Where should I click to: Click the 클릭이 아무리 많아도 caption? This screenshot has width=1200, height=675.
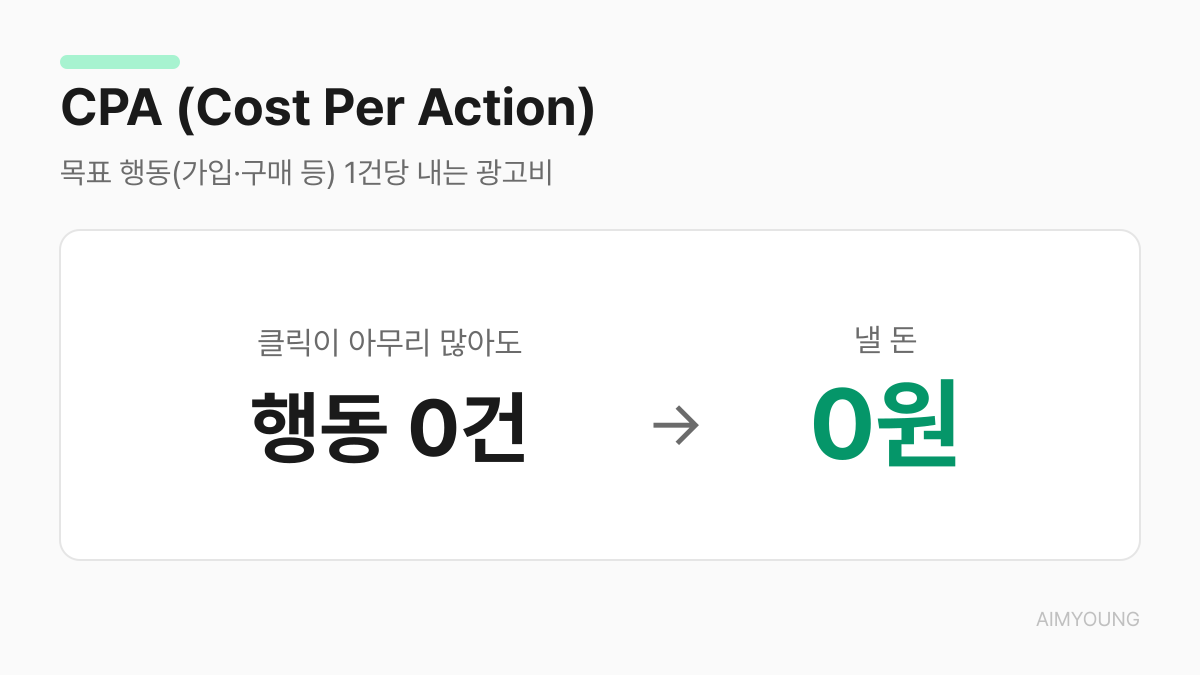click(x=390, y=344)
